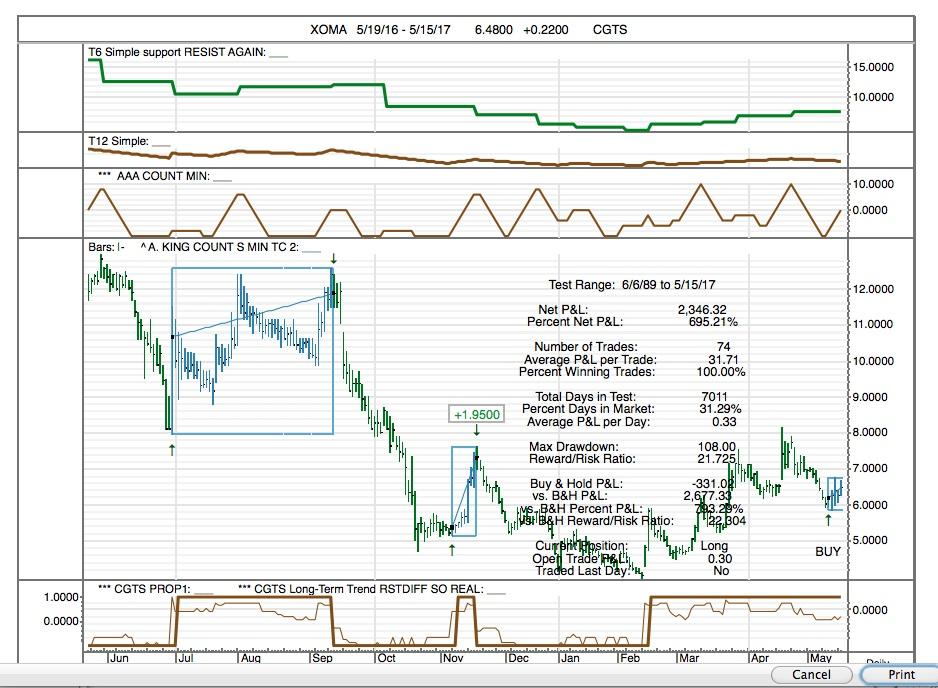Click the Oct marker on the time axis
The width and height of the screenshot is (938, 688).
tap(386, 658)
